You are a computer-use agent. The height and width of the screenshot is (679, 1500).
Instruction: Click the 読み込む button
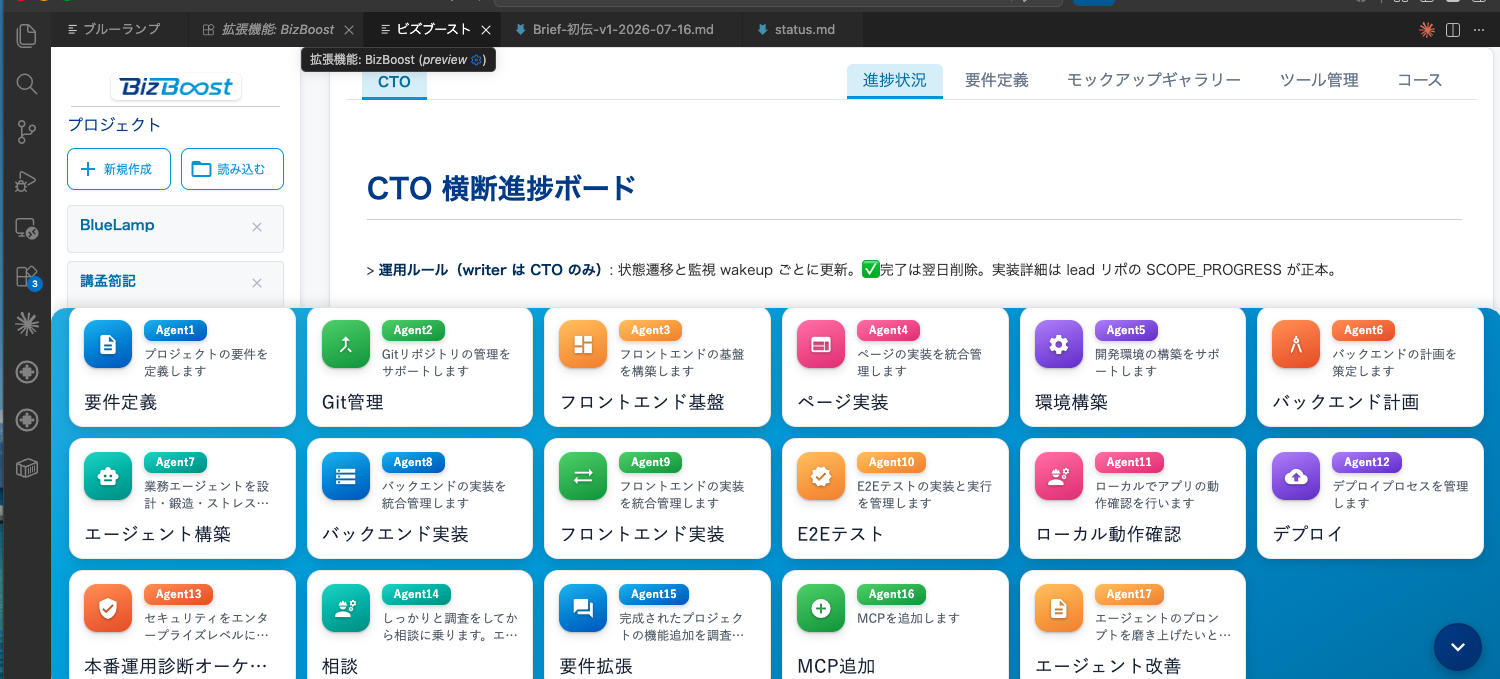tap(232, 169)
